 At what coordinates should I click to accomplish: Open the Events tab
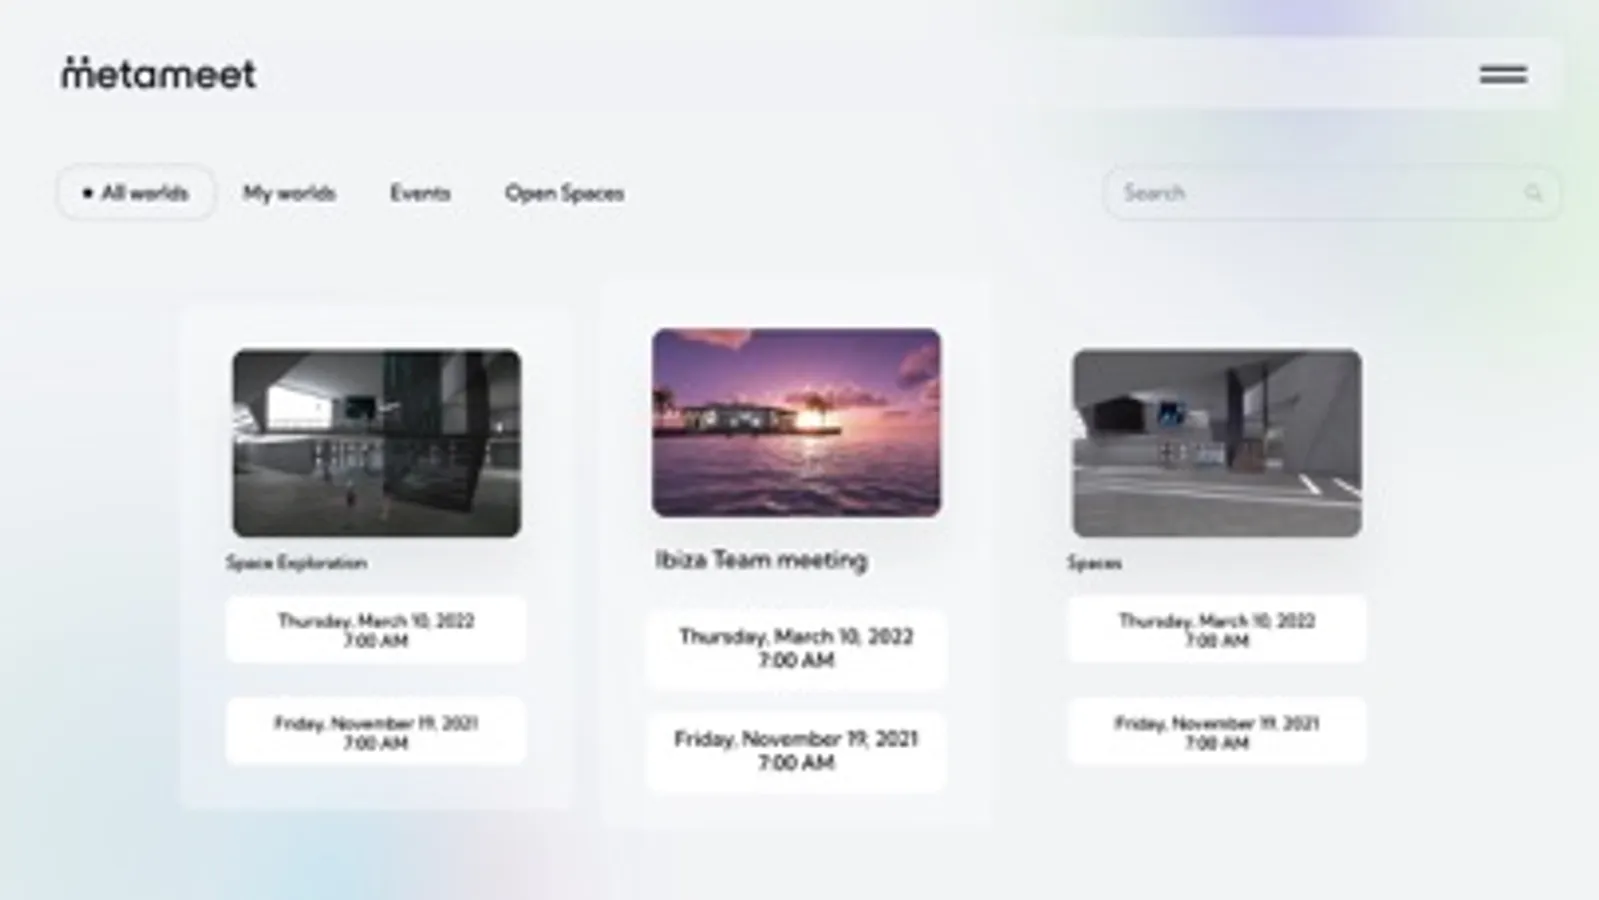click(420, 193)
